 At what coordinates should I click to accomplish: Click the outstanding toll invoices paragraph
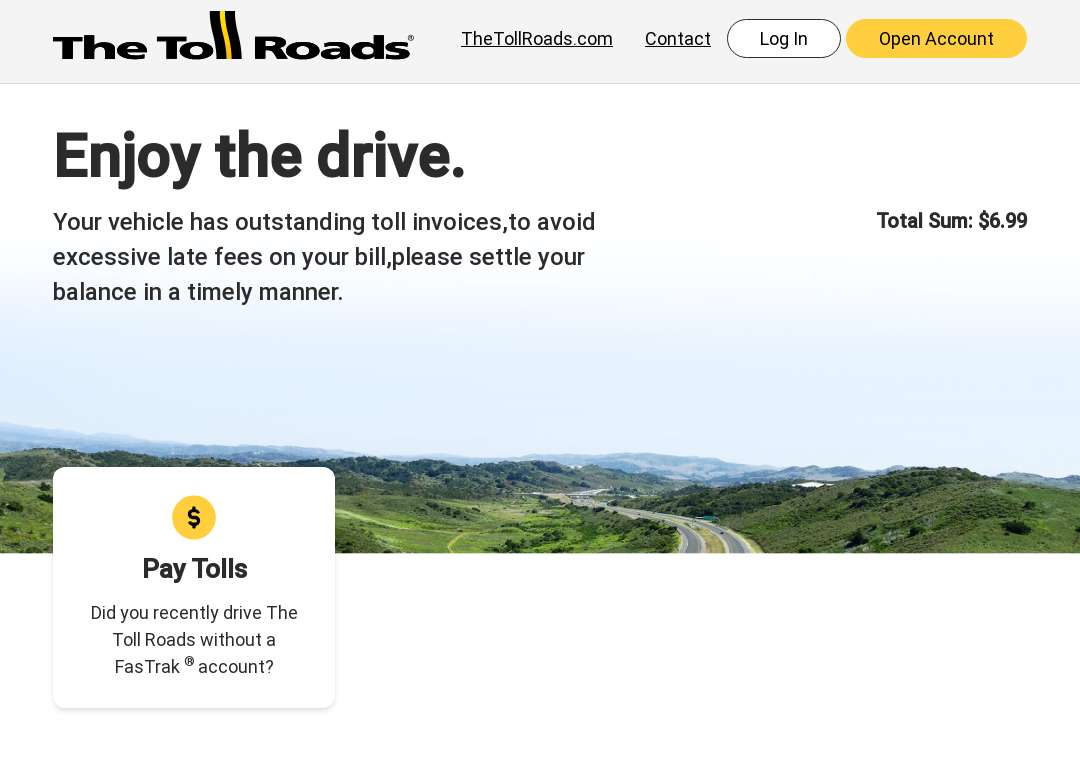tap(324, 257)
